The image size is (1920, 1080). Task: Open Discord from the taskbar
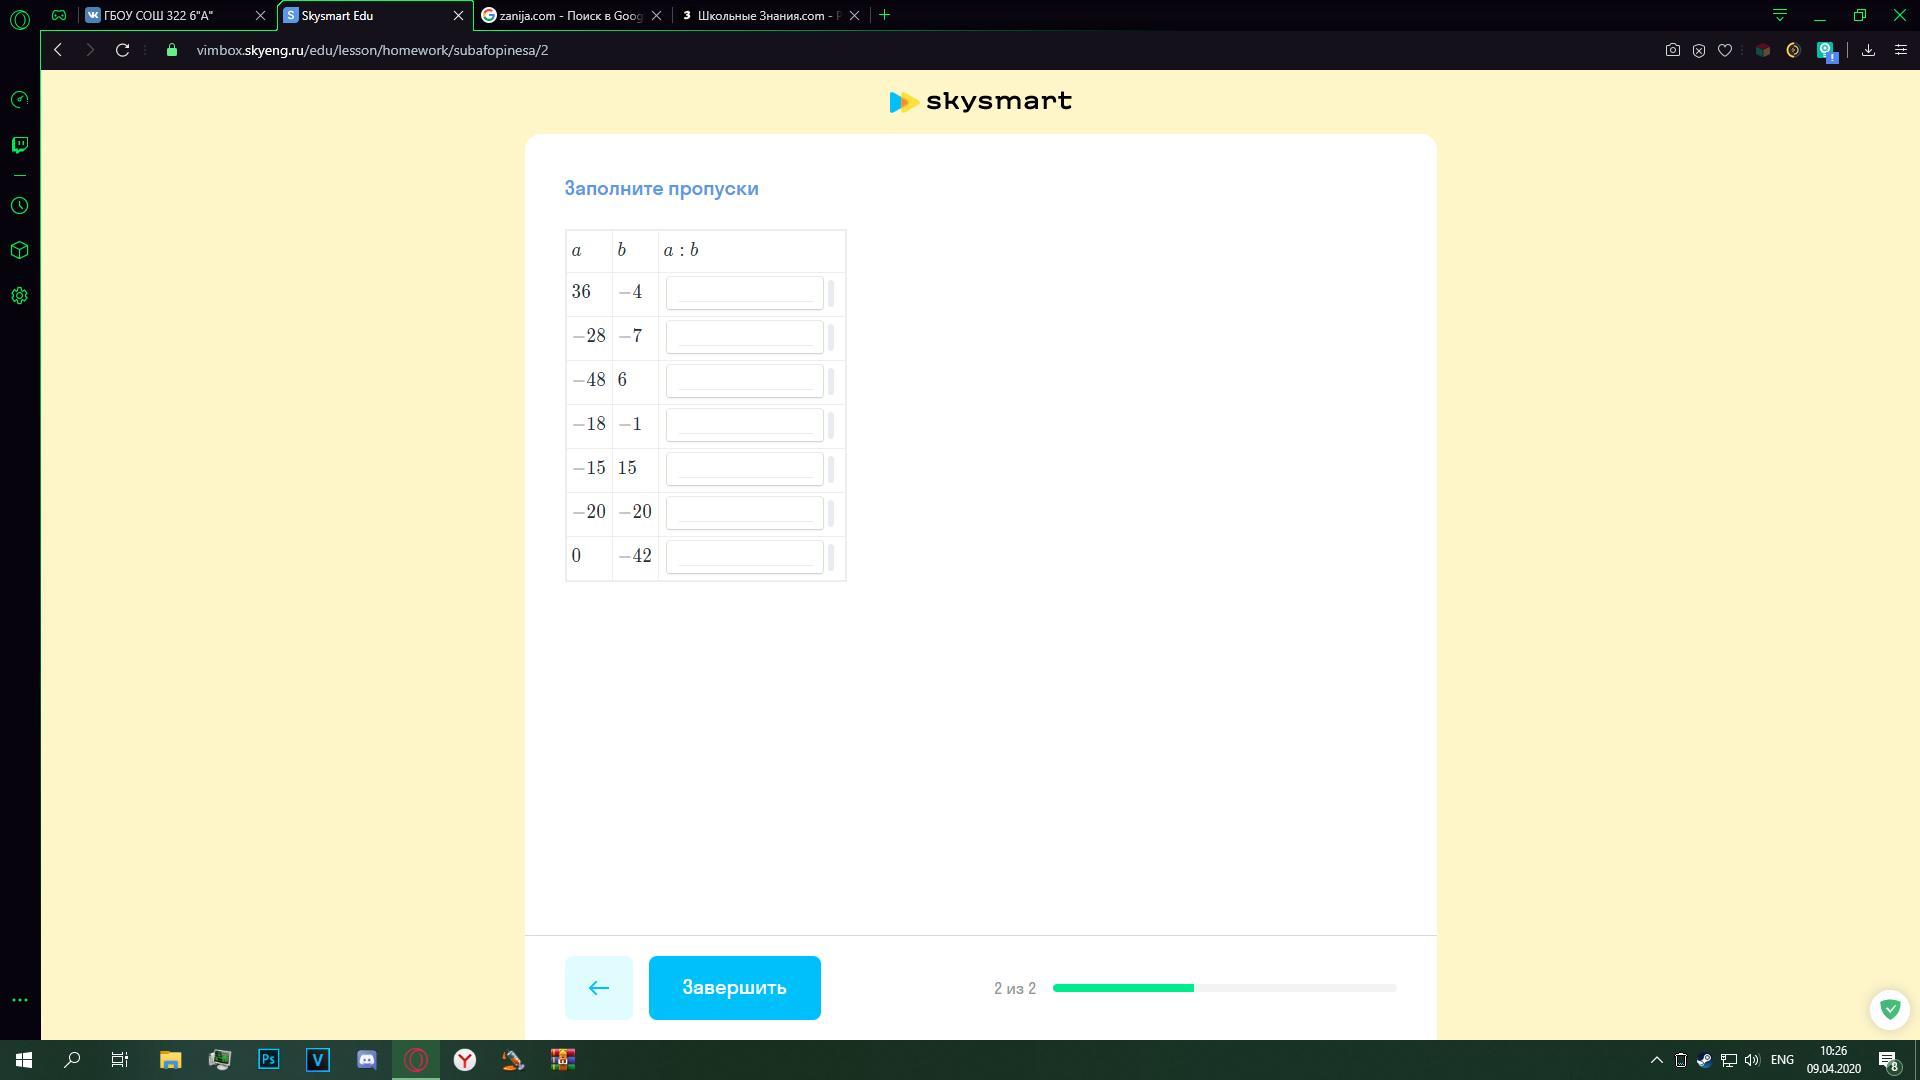[x=367, y=1060]
